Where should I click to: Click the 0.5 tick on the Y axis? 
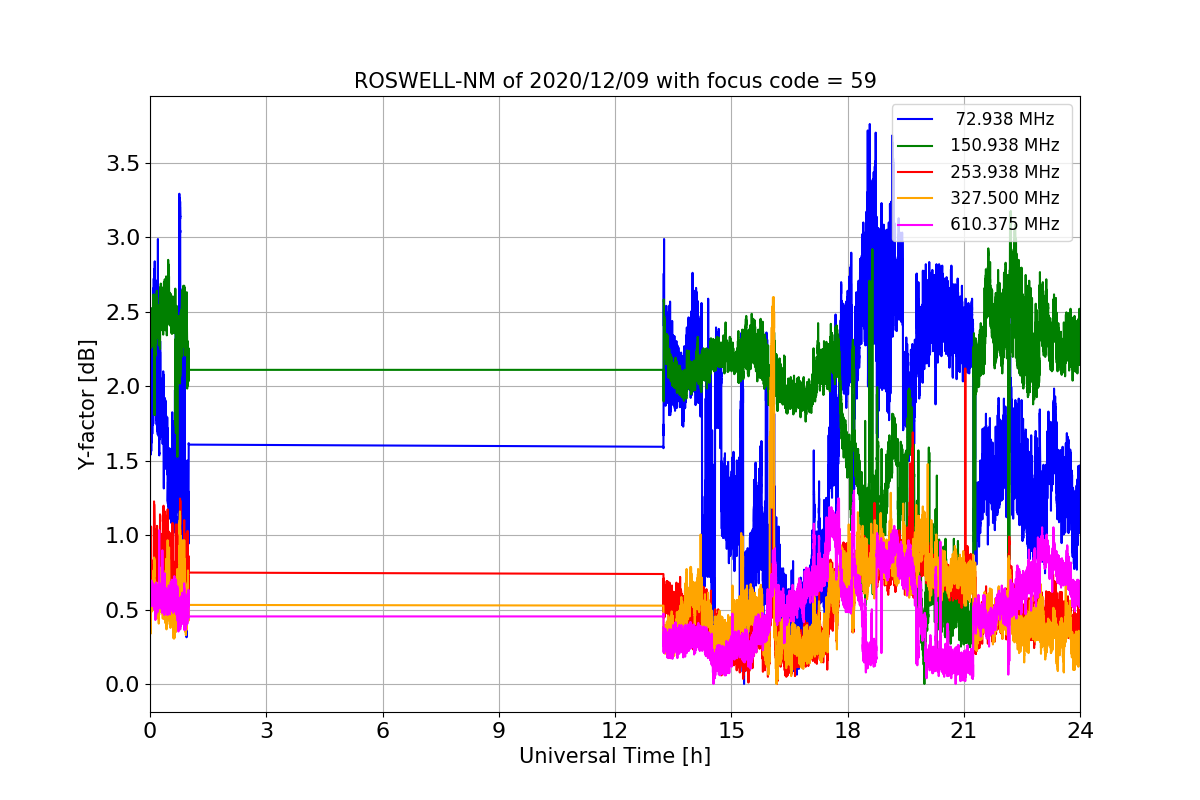tap(123, 610)
